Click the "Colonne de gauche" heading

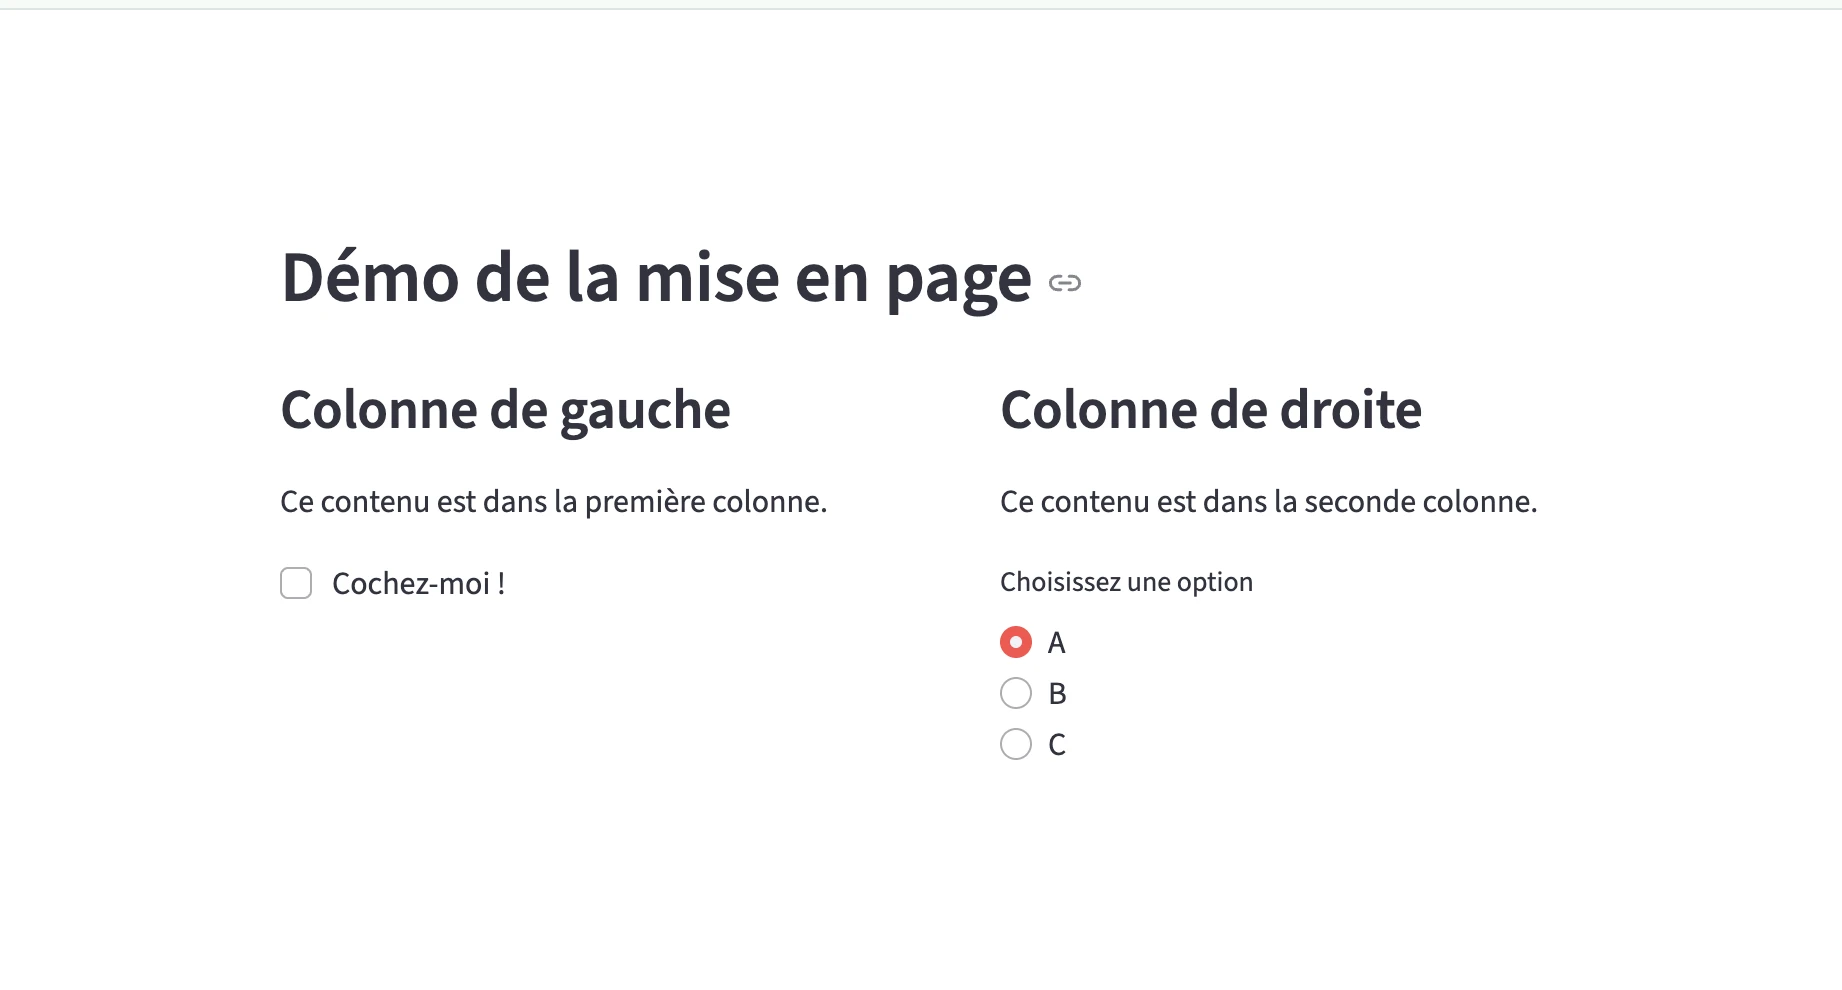pos(505,410)
